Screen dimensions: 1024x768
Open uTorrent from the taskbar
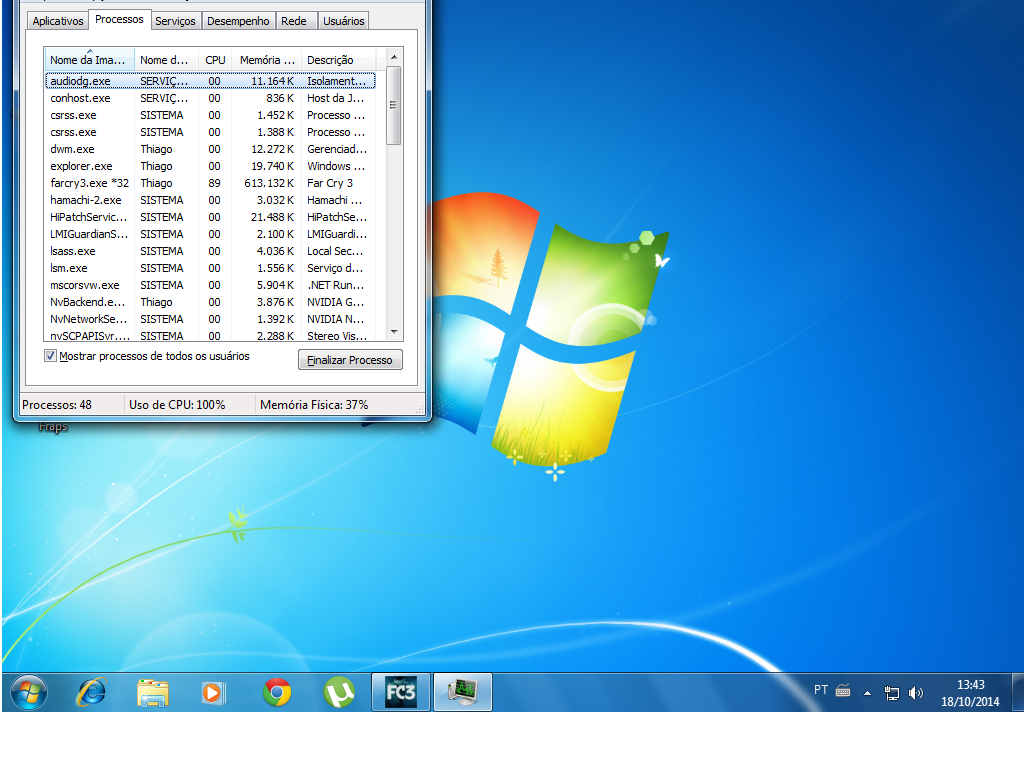[339, 692]
